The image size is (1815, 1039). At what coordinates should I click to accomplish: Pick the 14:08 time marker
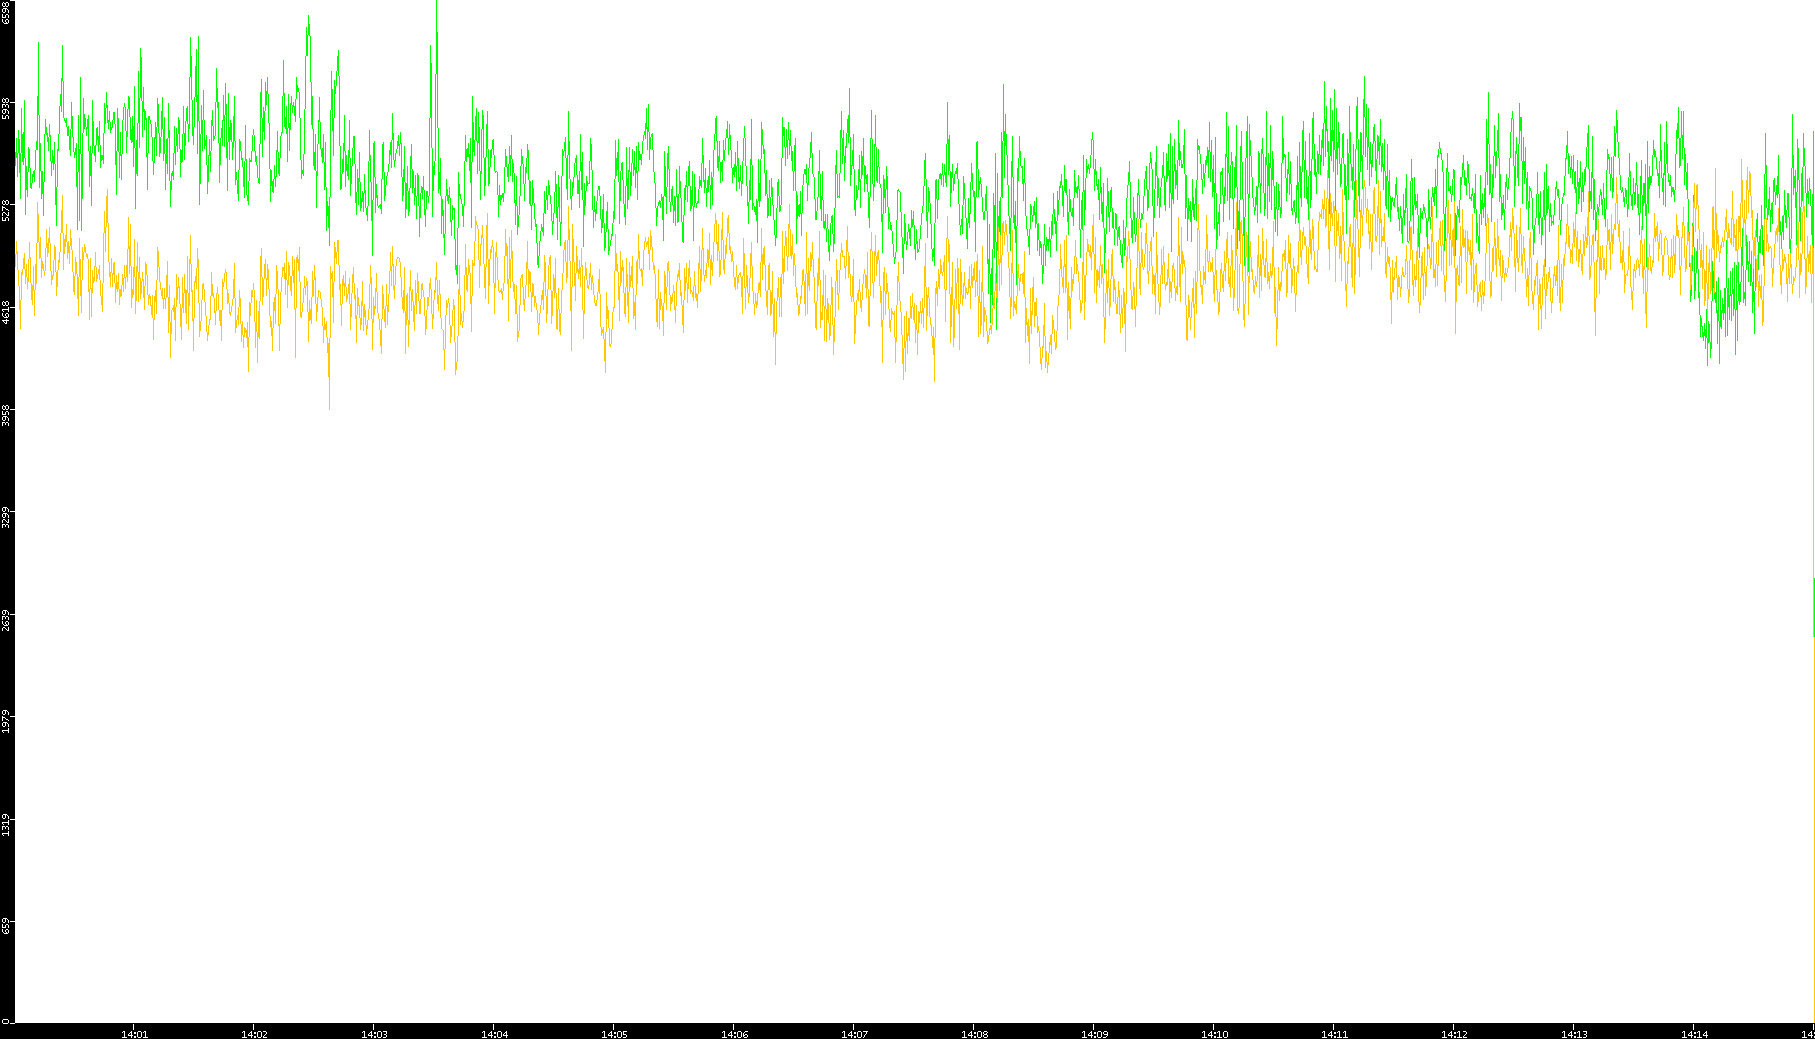974,1034
